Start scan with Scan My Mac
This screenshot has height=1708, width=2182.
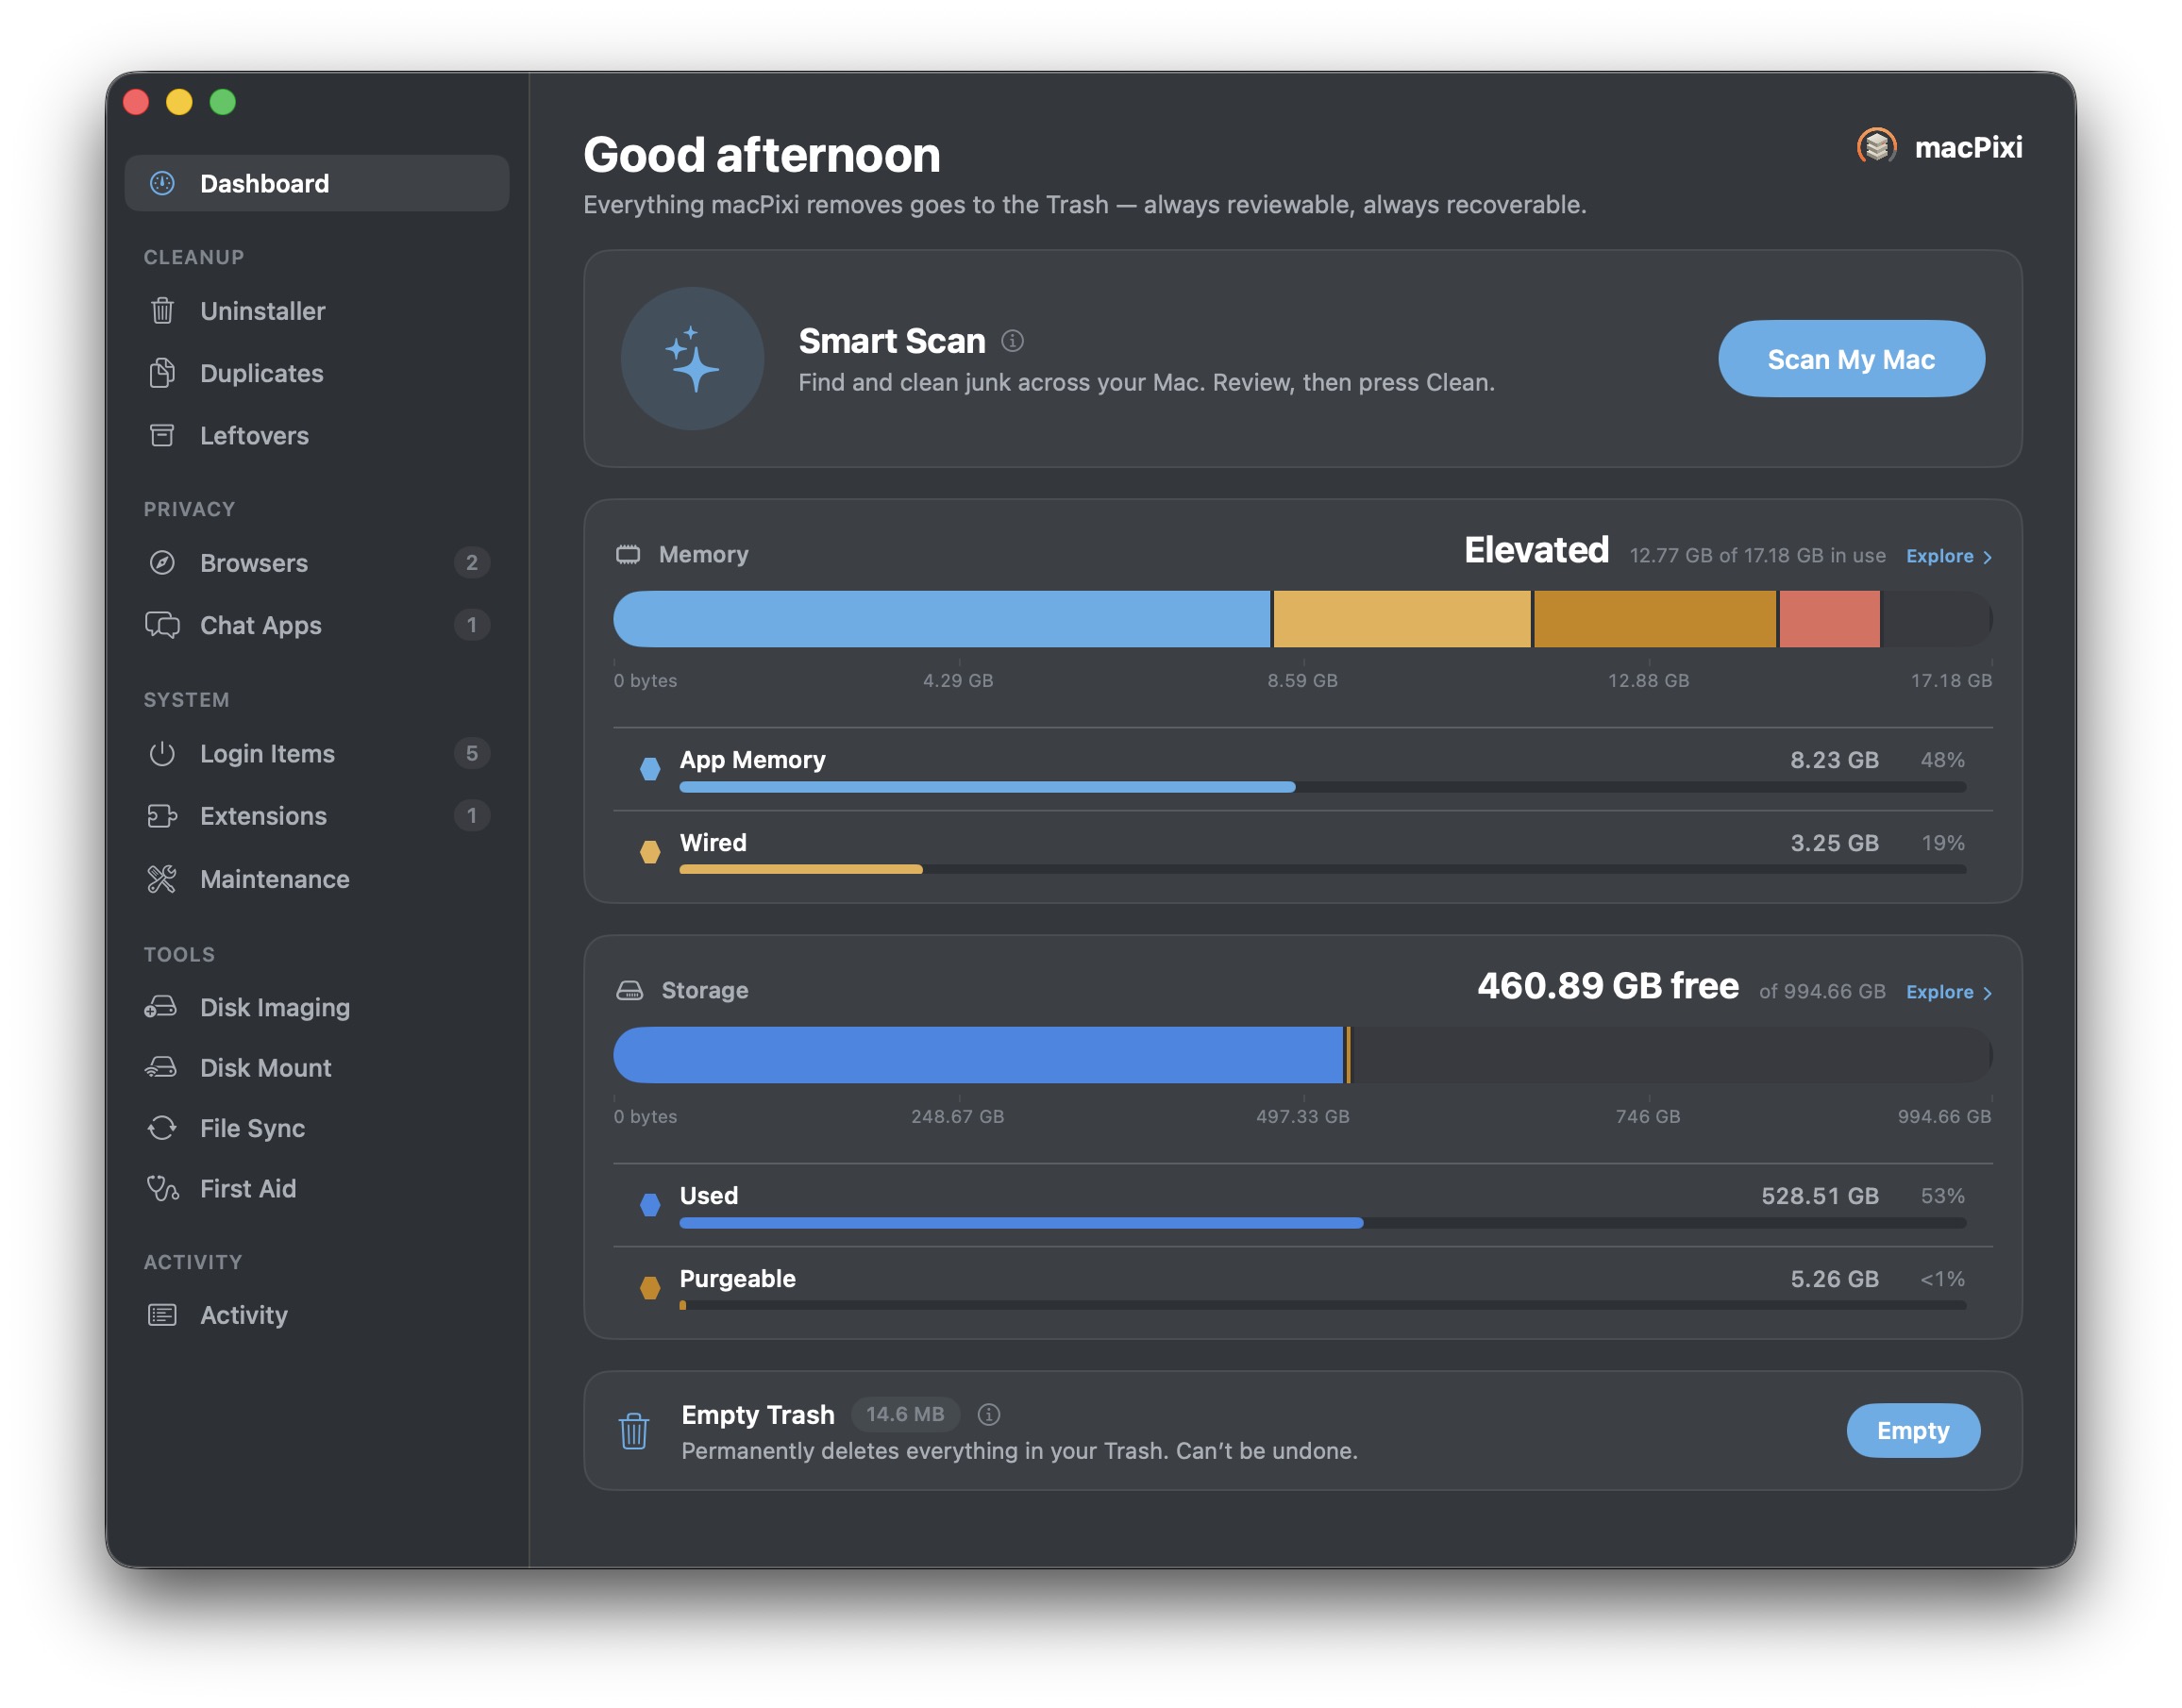[1851, 359]
